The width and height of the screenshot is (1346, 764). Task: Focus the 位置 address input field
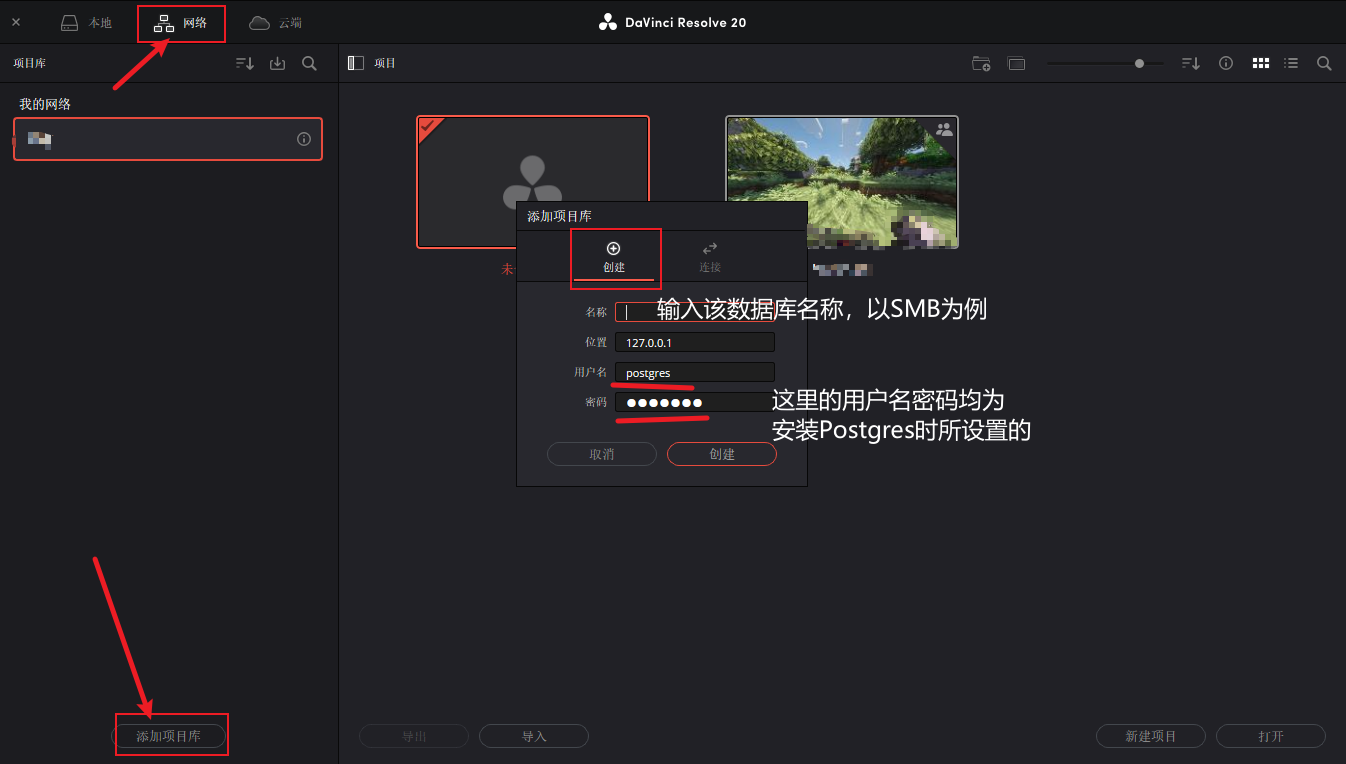click(x=695, y=342)
